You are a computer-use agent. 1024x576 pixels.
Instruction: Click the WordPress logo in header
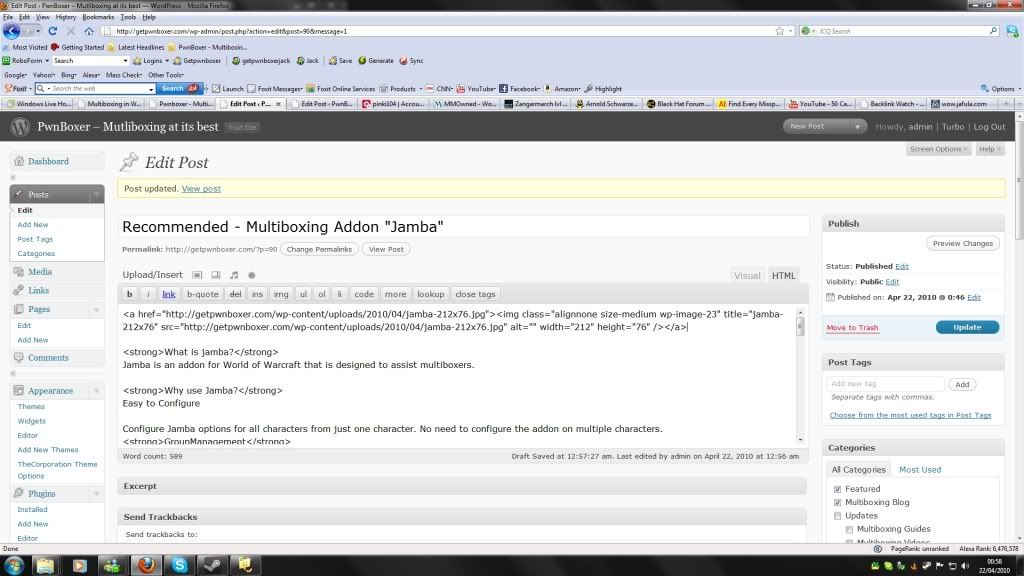tap(20, 127)
